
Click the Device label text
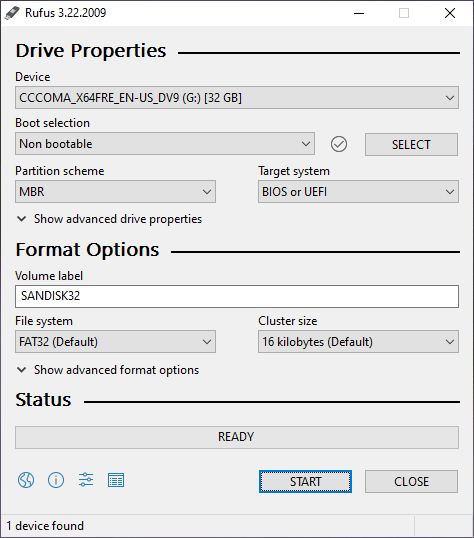[33, 77]
